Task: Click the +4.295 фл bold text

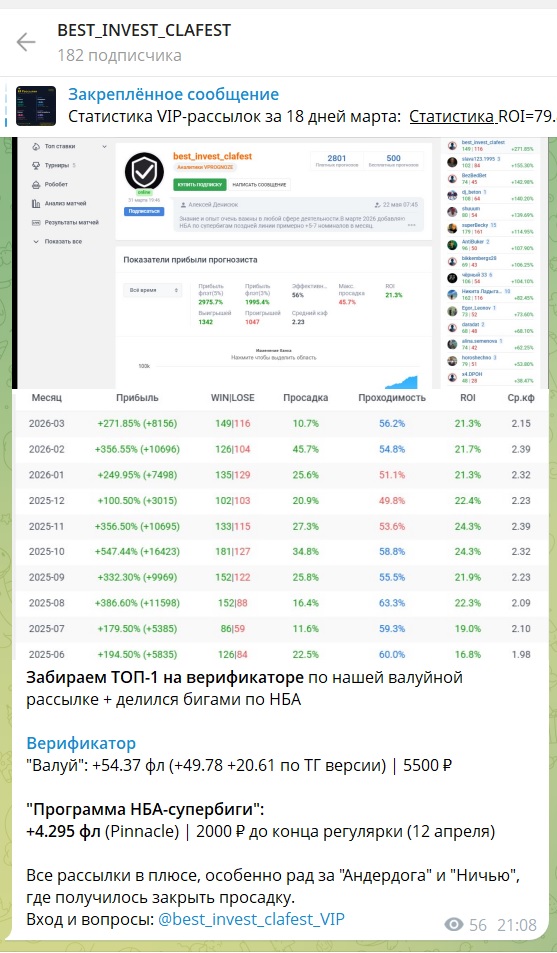Action: point(63,831)
